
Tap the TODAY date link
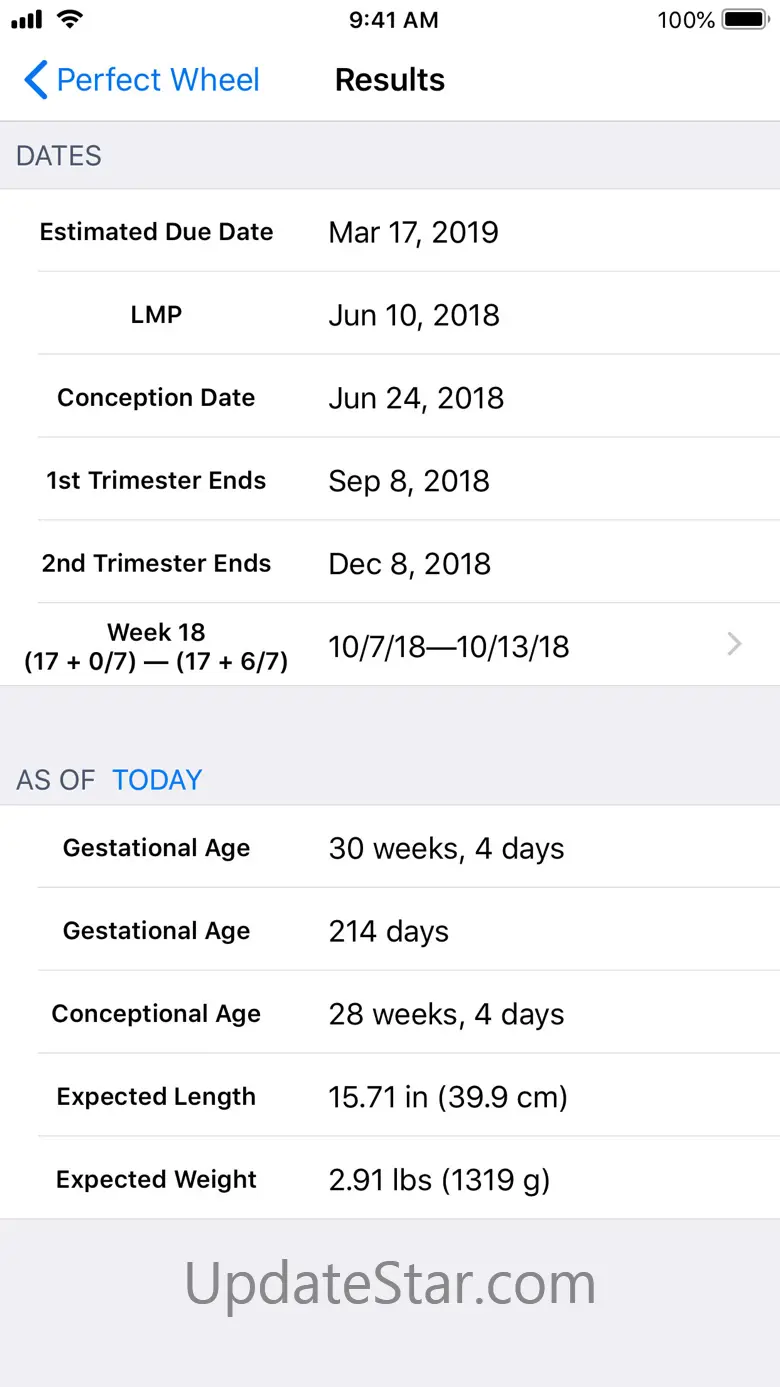157,780
